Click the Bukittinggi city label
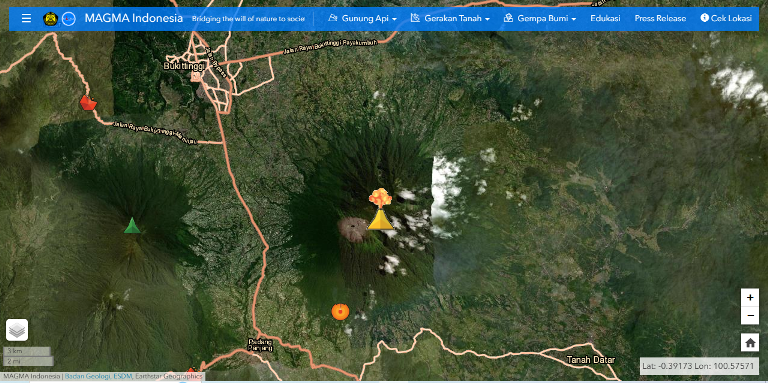 (x=183, y=66)
